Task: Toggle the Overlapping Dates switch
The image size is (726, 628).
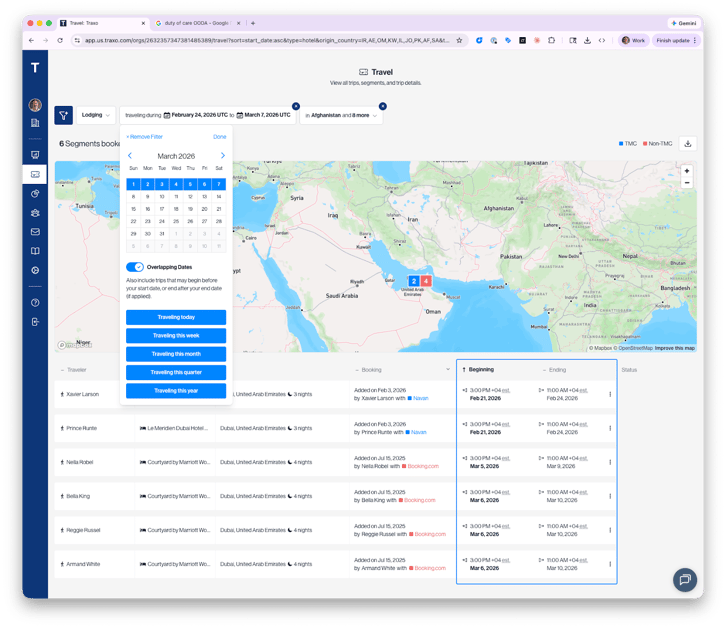Action: pos(135,267)
